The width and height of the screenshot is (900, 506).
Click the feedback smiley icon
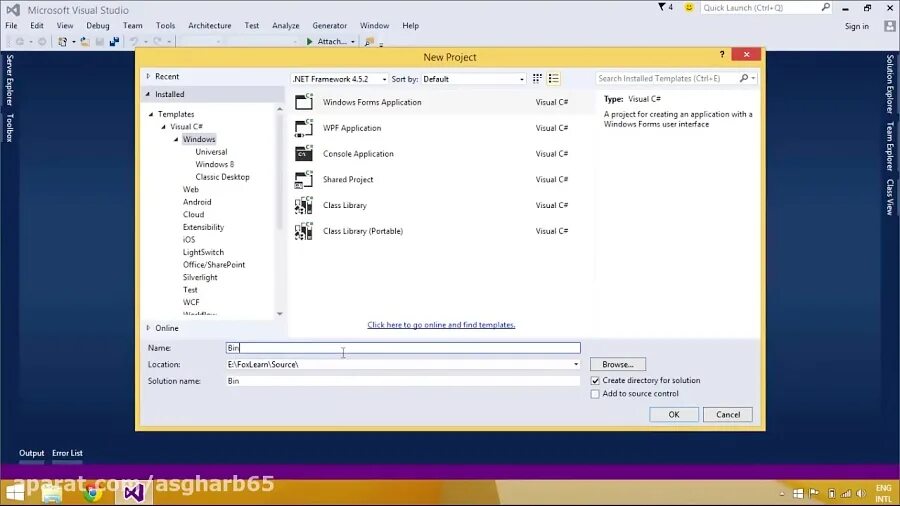(x=689, y=7)
